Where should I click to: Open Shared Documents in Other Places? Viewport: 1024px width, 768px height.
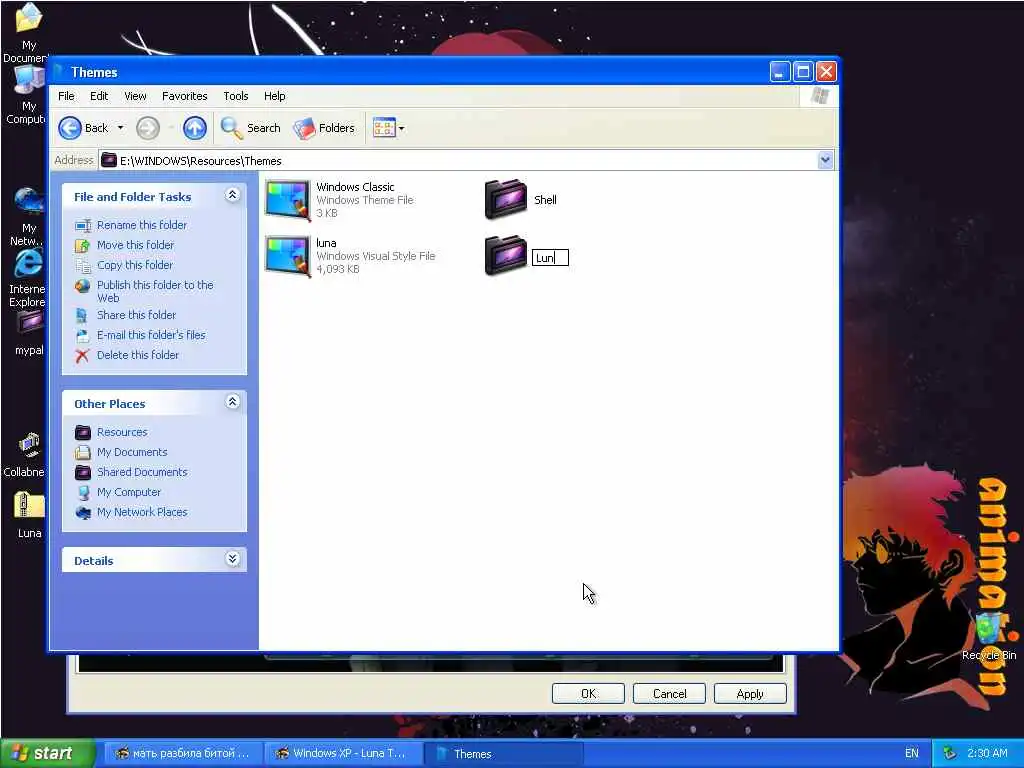(x=142, y=472)
